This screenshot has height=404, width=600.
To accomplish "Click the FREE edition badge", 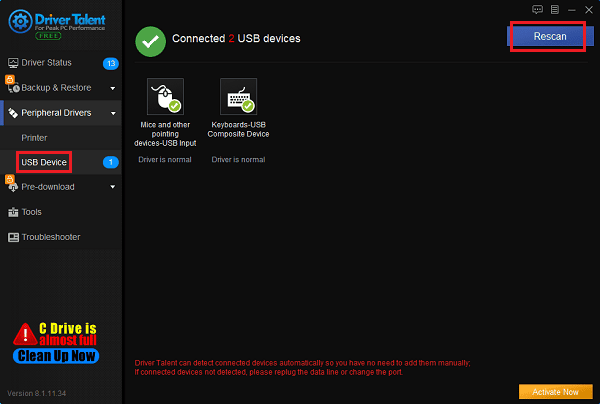I will coord(48,36).
